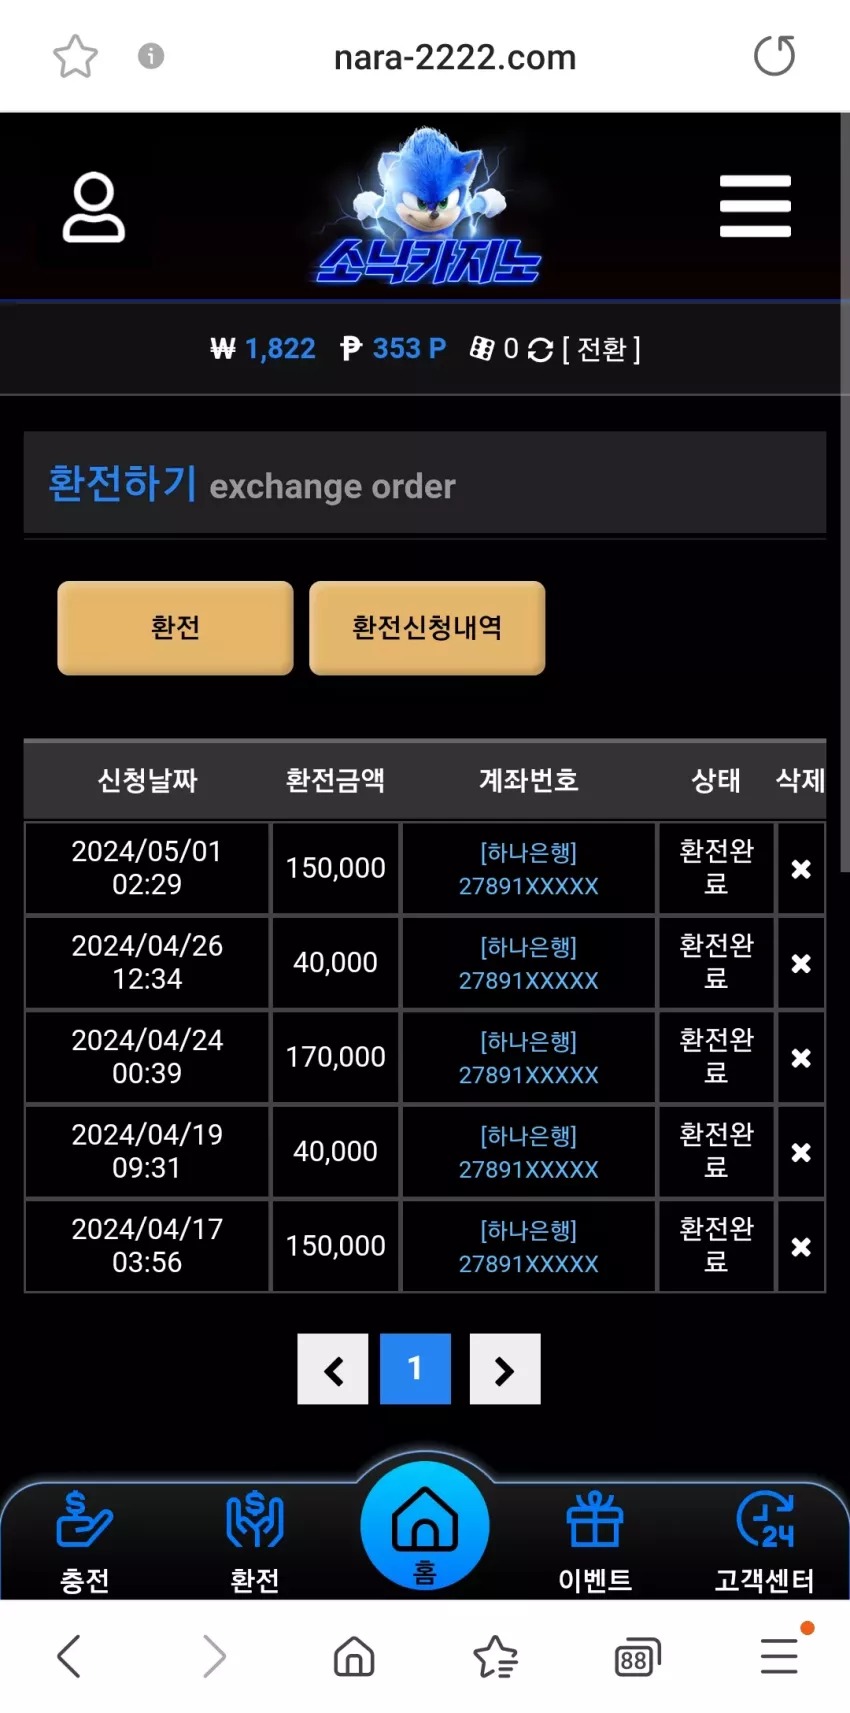
Task: Tap the Sonic Casino logo
Action: [428, 206]
